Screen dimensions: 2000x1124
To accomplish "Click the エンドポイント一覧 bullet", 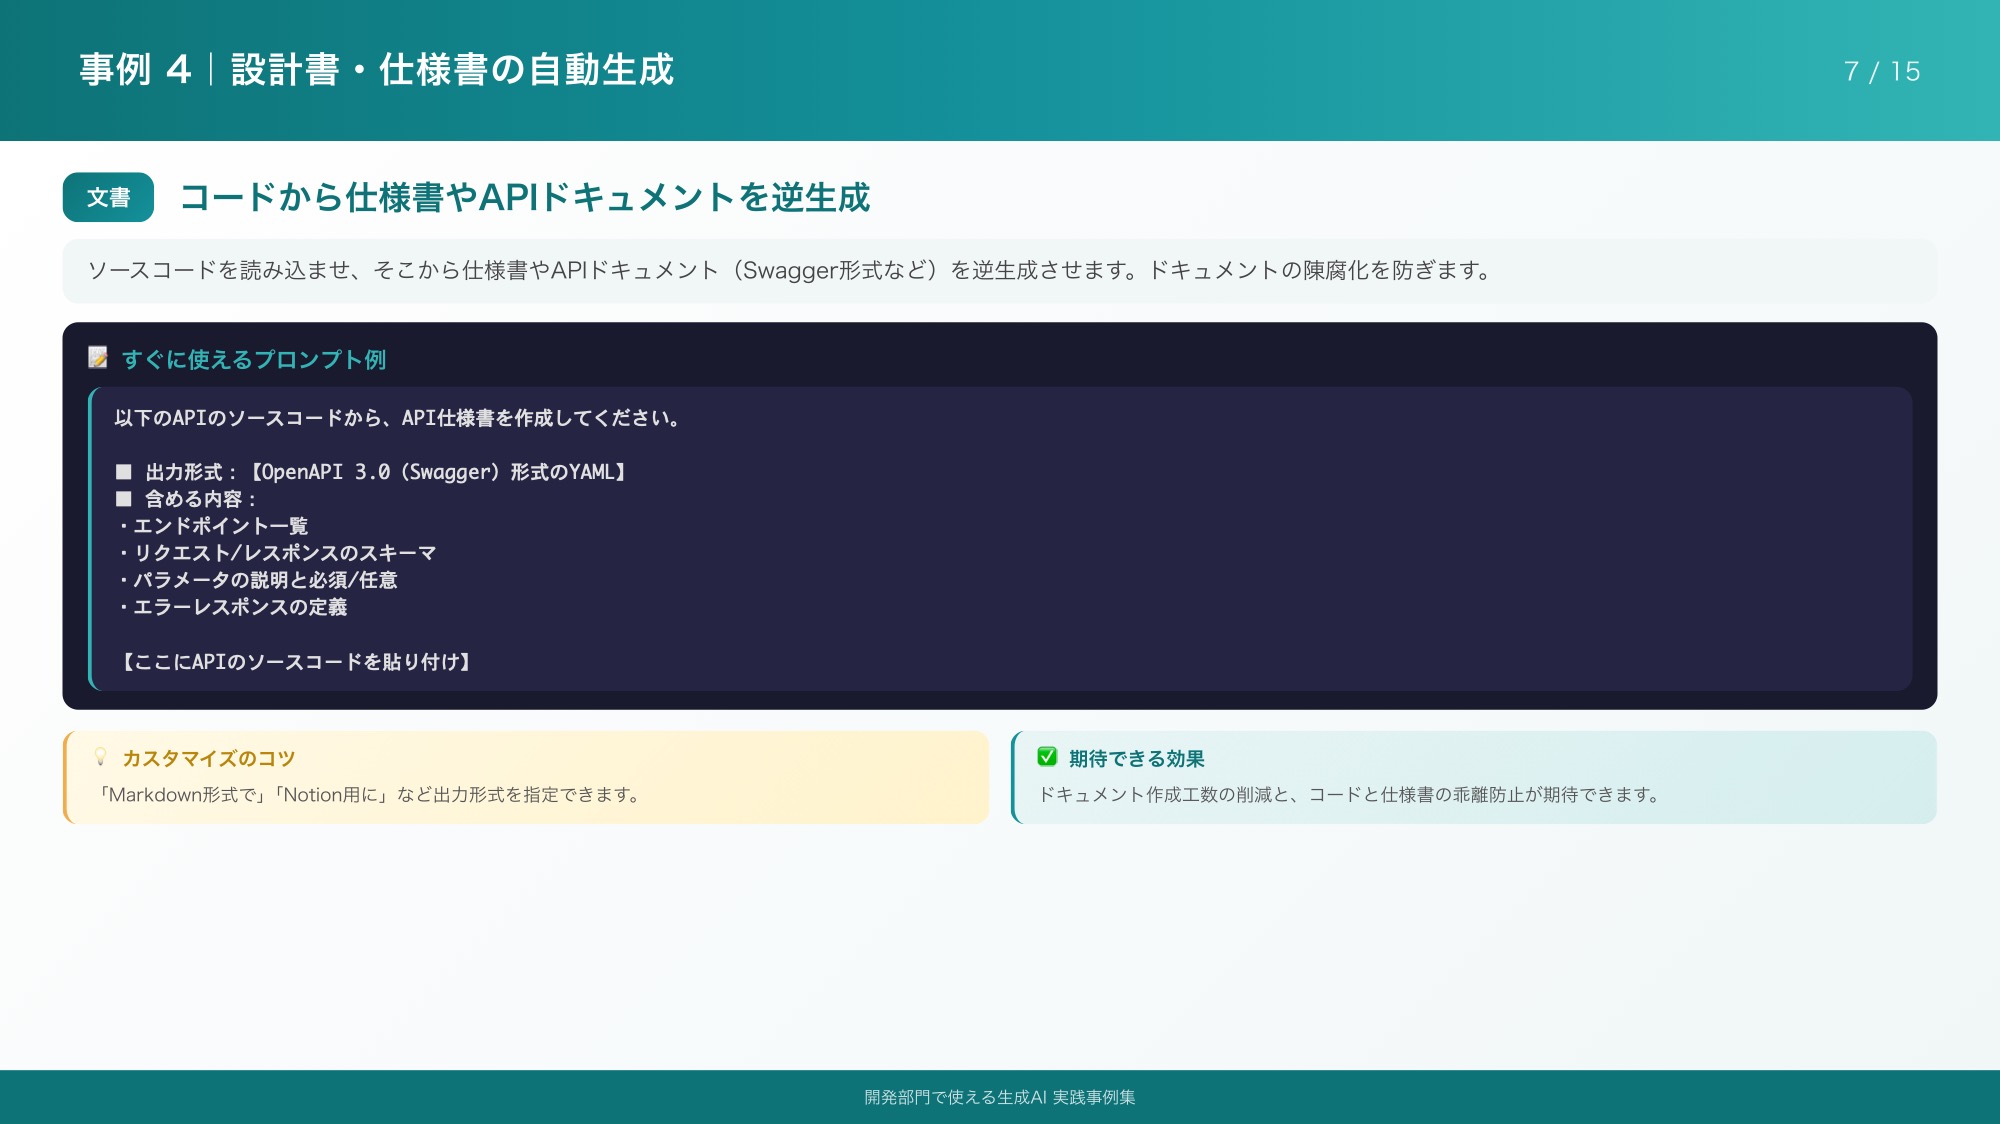I will pos(212,526).
